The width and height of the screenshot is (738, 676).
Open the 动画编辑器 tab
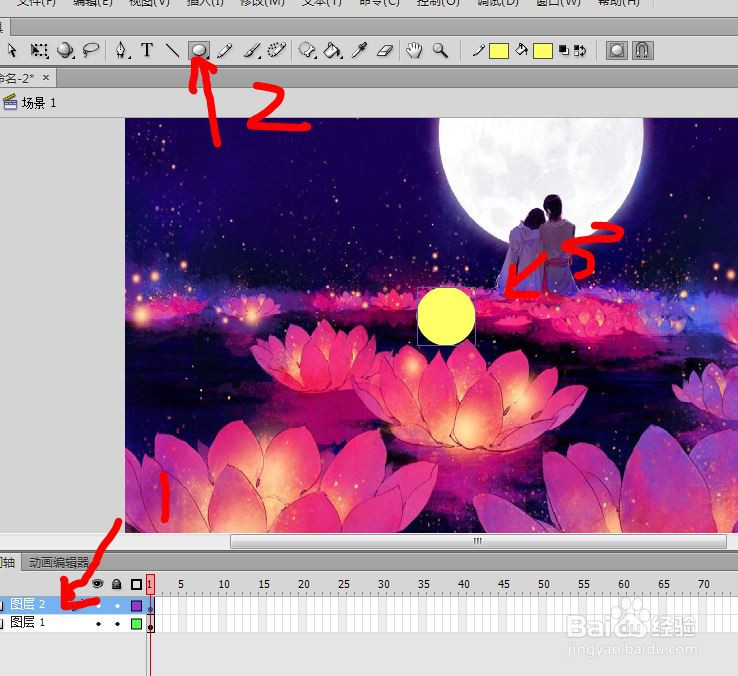coord(59,562)
